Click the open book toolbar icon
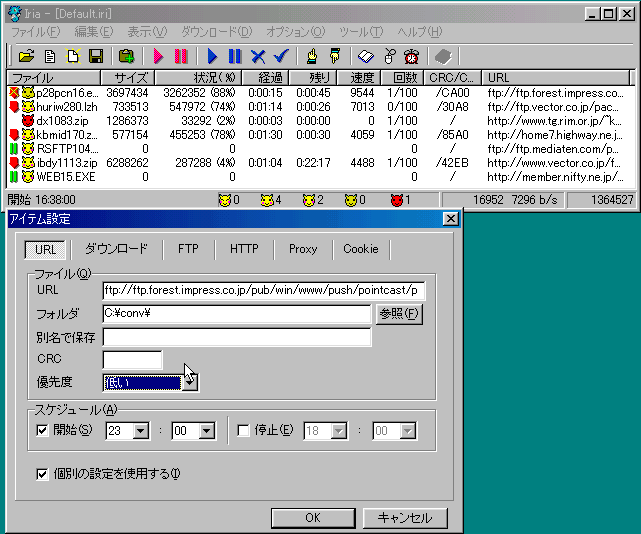 [366, 56]
